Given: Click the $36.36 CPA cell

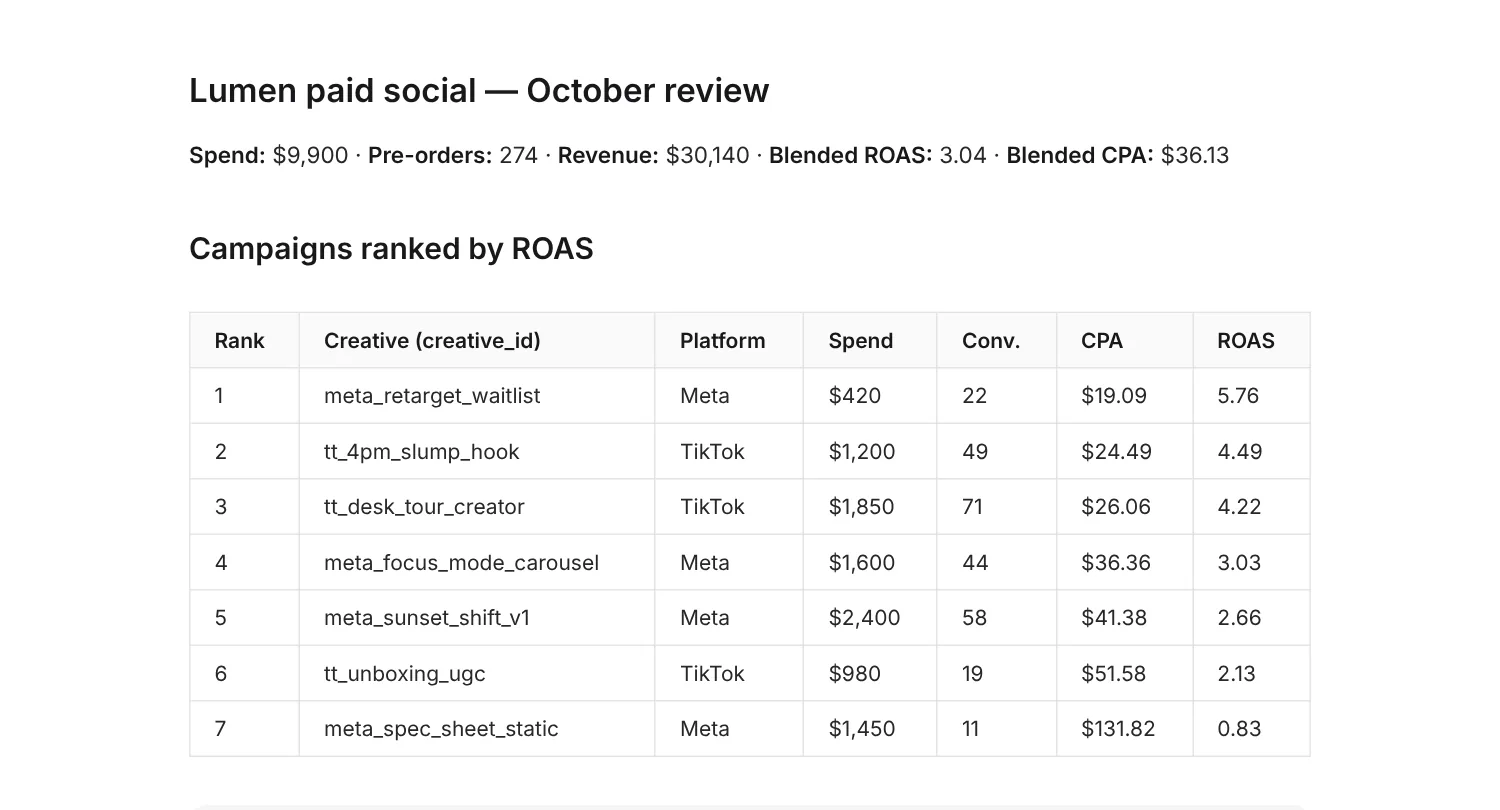Looking at the screenshot, I should pos(1125,562).
